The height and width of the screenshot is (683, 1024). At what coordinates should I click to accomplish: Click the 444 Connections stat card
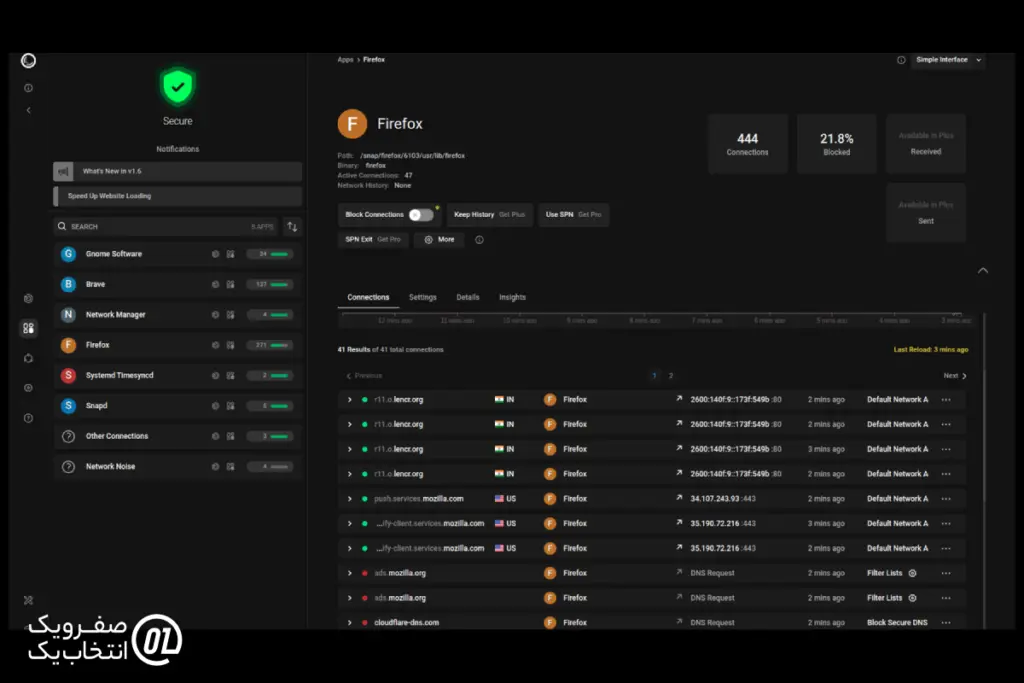click(748, 144)
